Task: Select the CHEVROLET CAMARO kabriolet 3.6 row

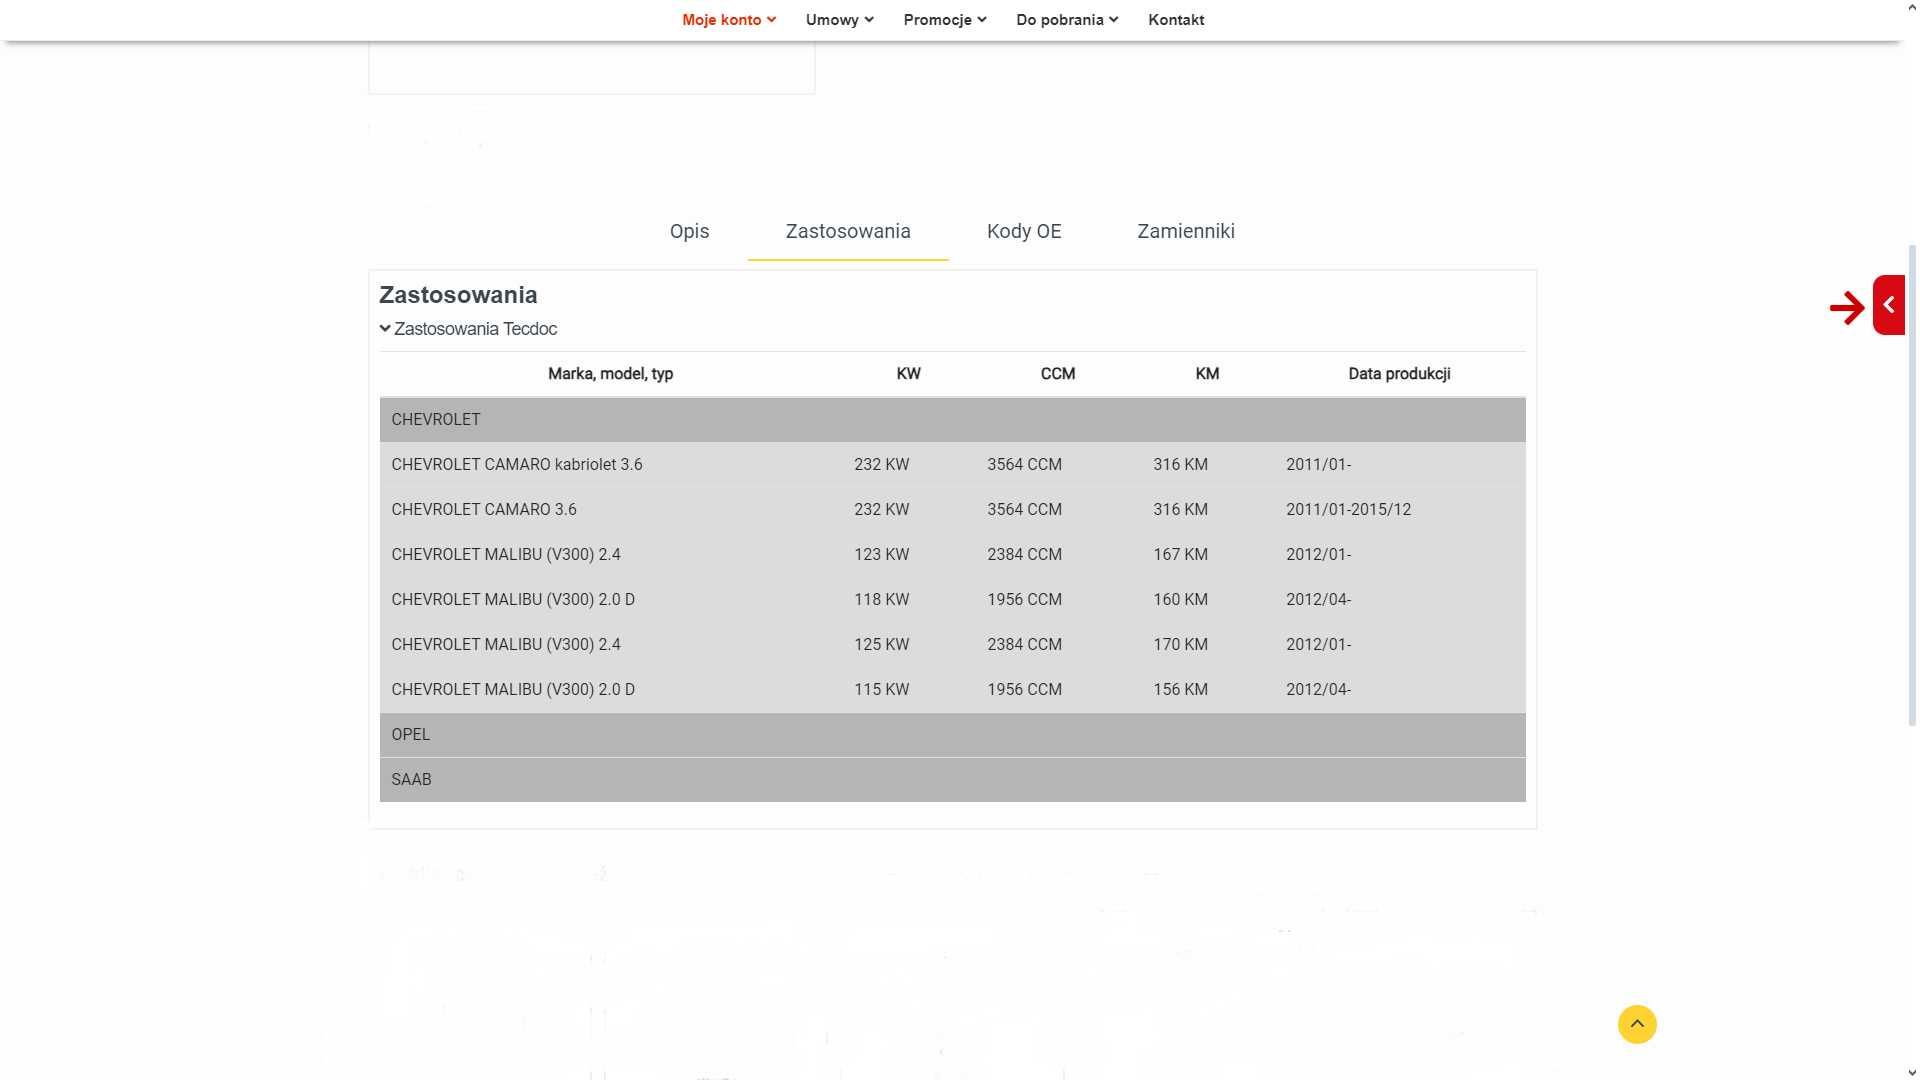Action: point(952,464)
